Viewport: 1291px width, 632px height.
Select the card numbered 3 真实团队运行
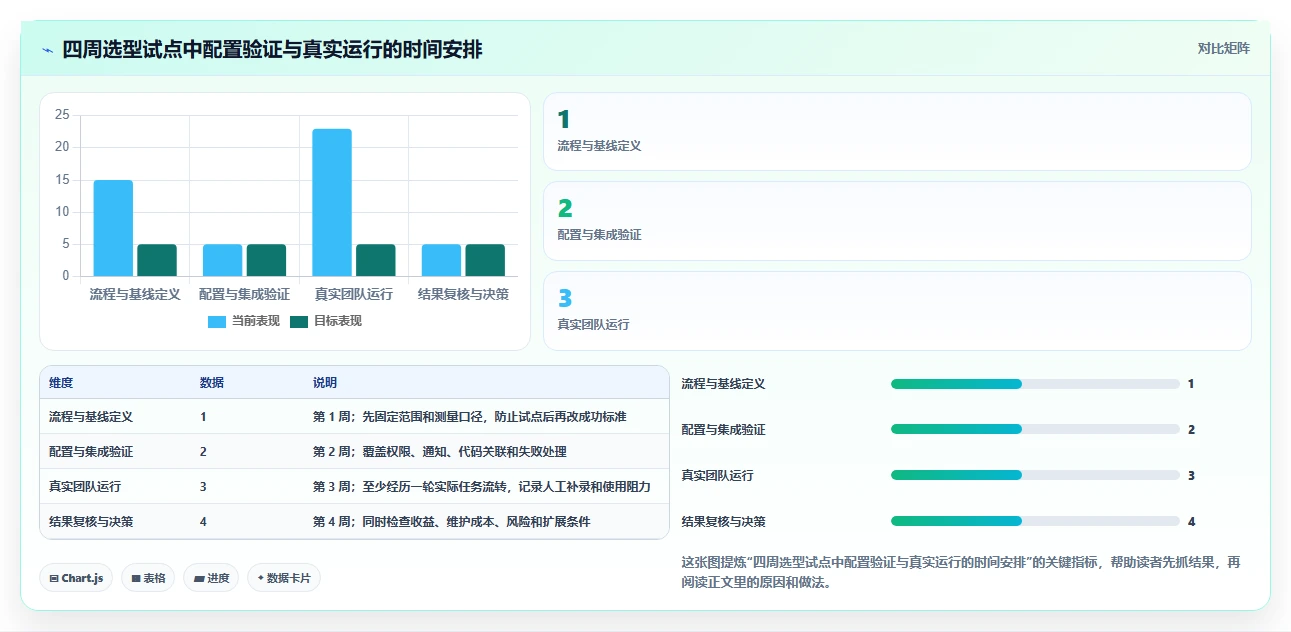(897, 311)
